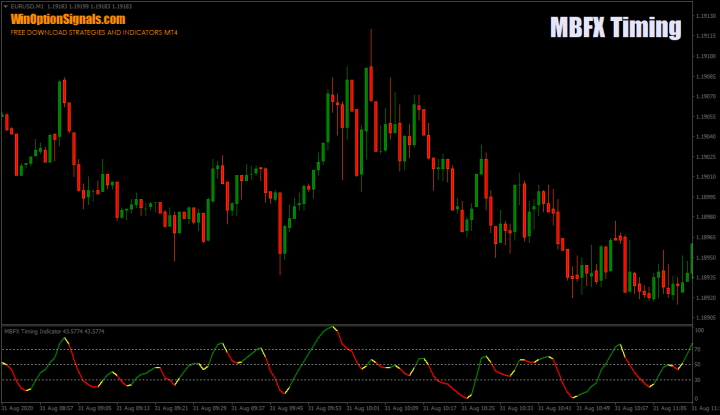Click the MBFX Timing Indicator 43.5774 label
The image size is (720, 415).
click(x=54, y=331)
